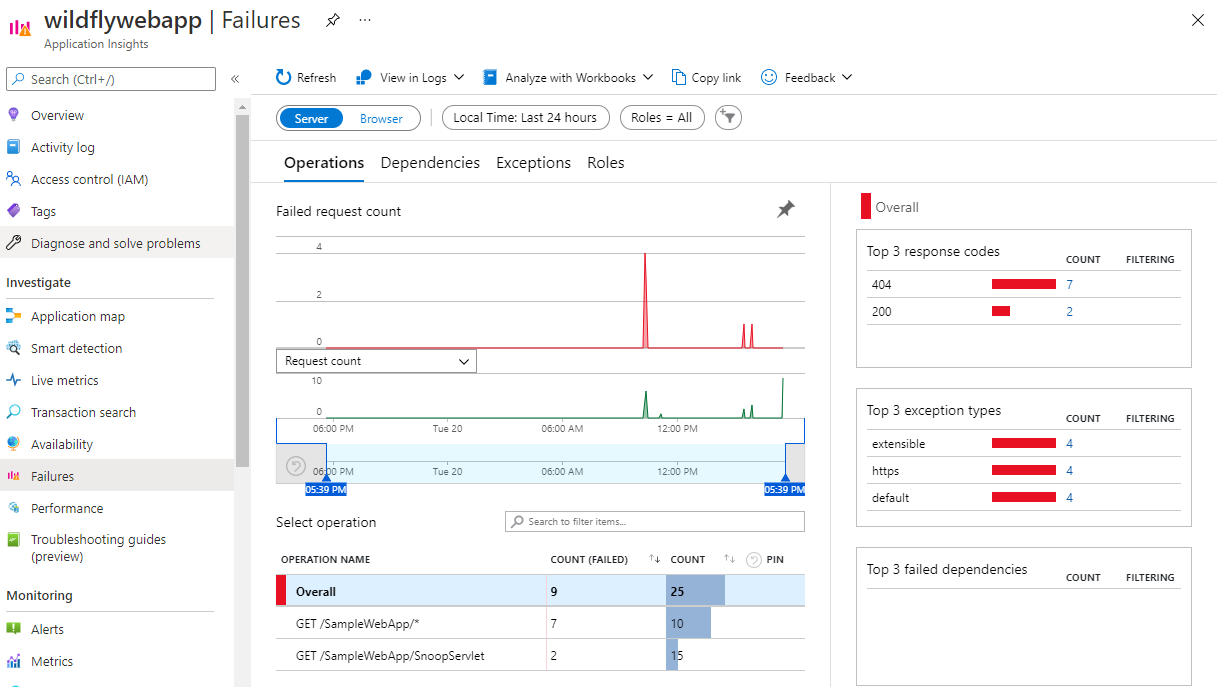Select the Overall operation row

point(540,591)
